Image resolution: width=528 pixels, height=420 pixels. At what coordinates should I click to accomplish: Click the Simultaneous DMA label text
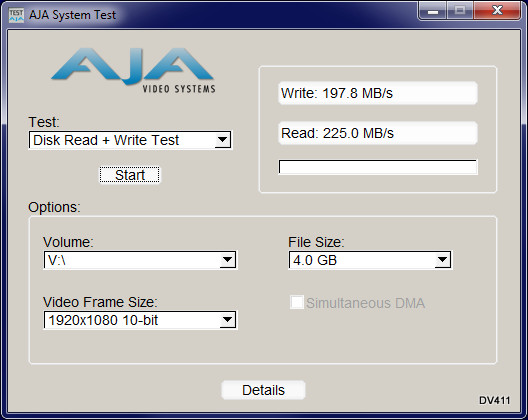click(x=365, y=303)
